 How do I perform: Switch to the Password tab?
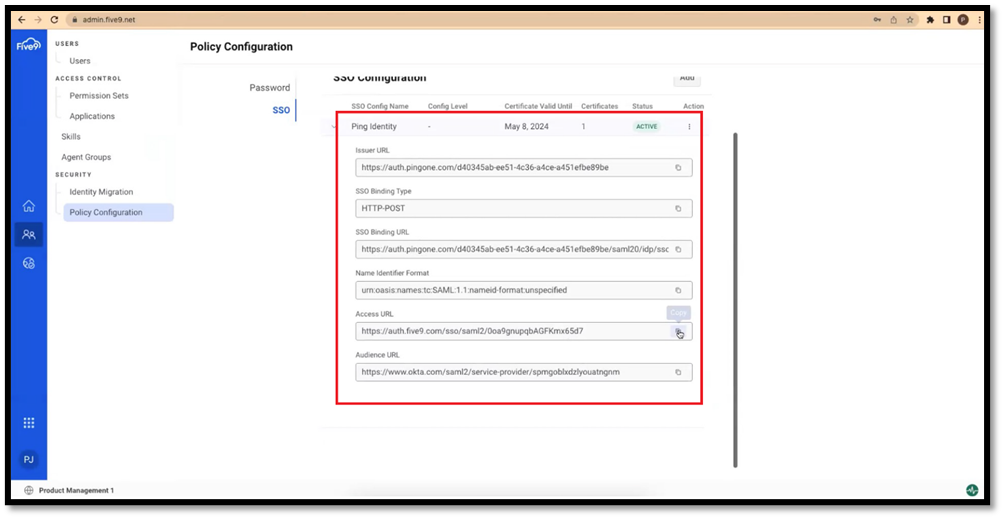pyautogui.click(x=269, y=88)
